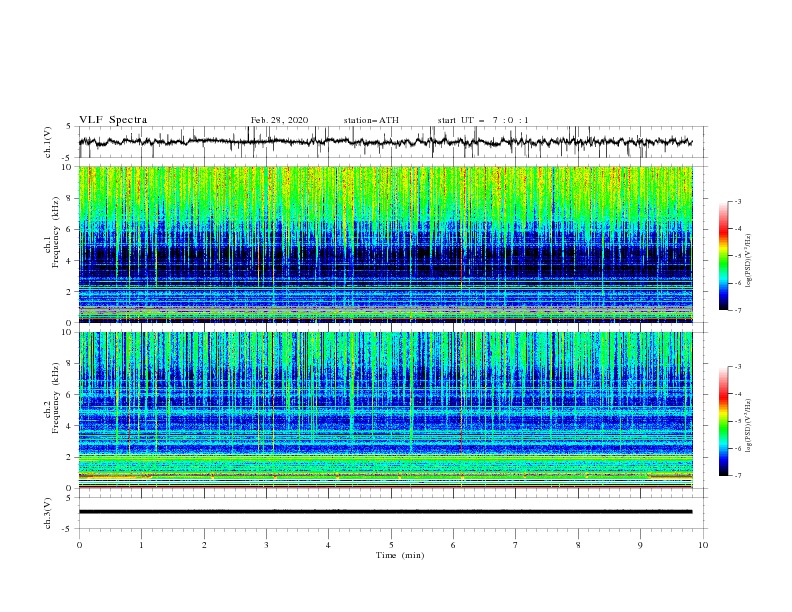The height and width of the screenshot is (612, 792).
Task: Click the "5" tick on ch.1(V) axis
Action: point(69,126)
